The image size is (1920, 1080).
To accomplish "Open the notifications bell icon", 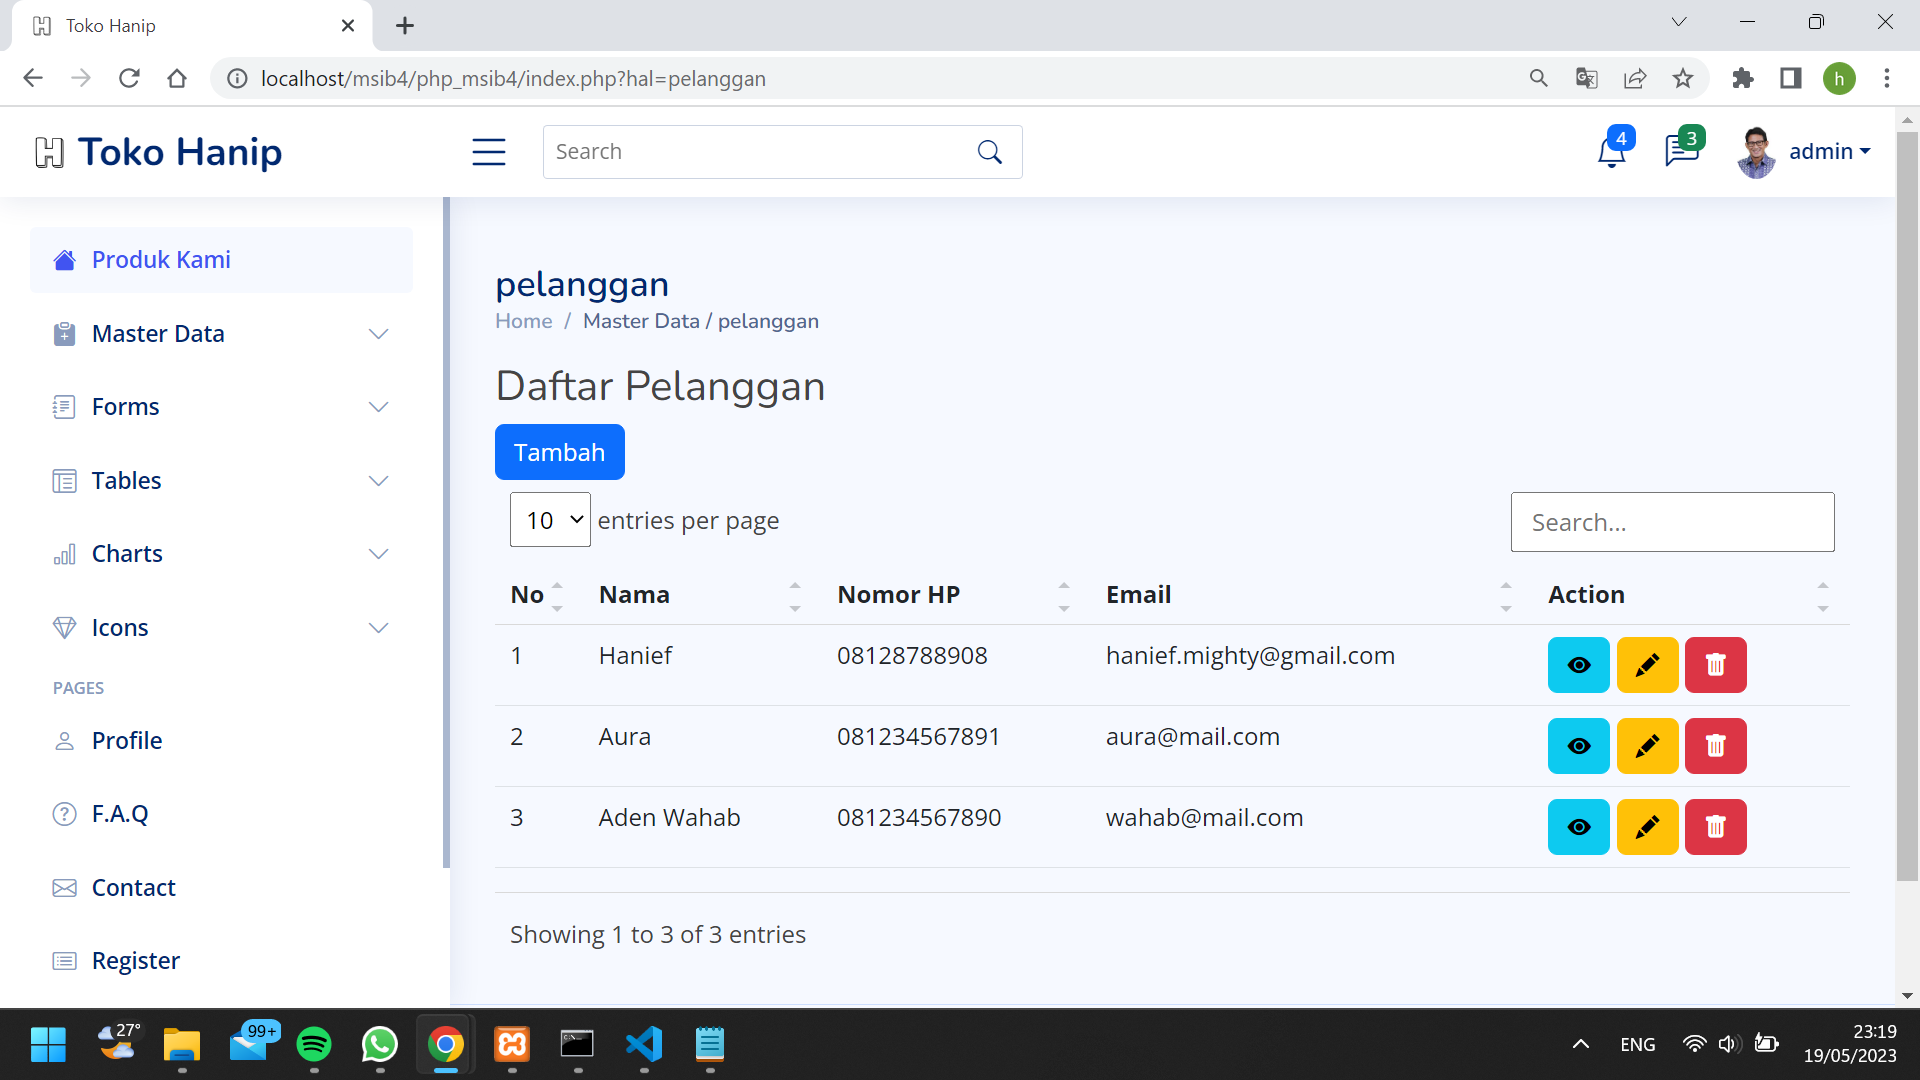I will [1611, 153].
